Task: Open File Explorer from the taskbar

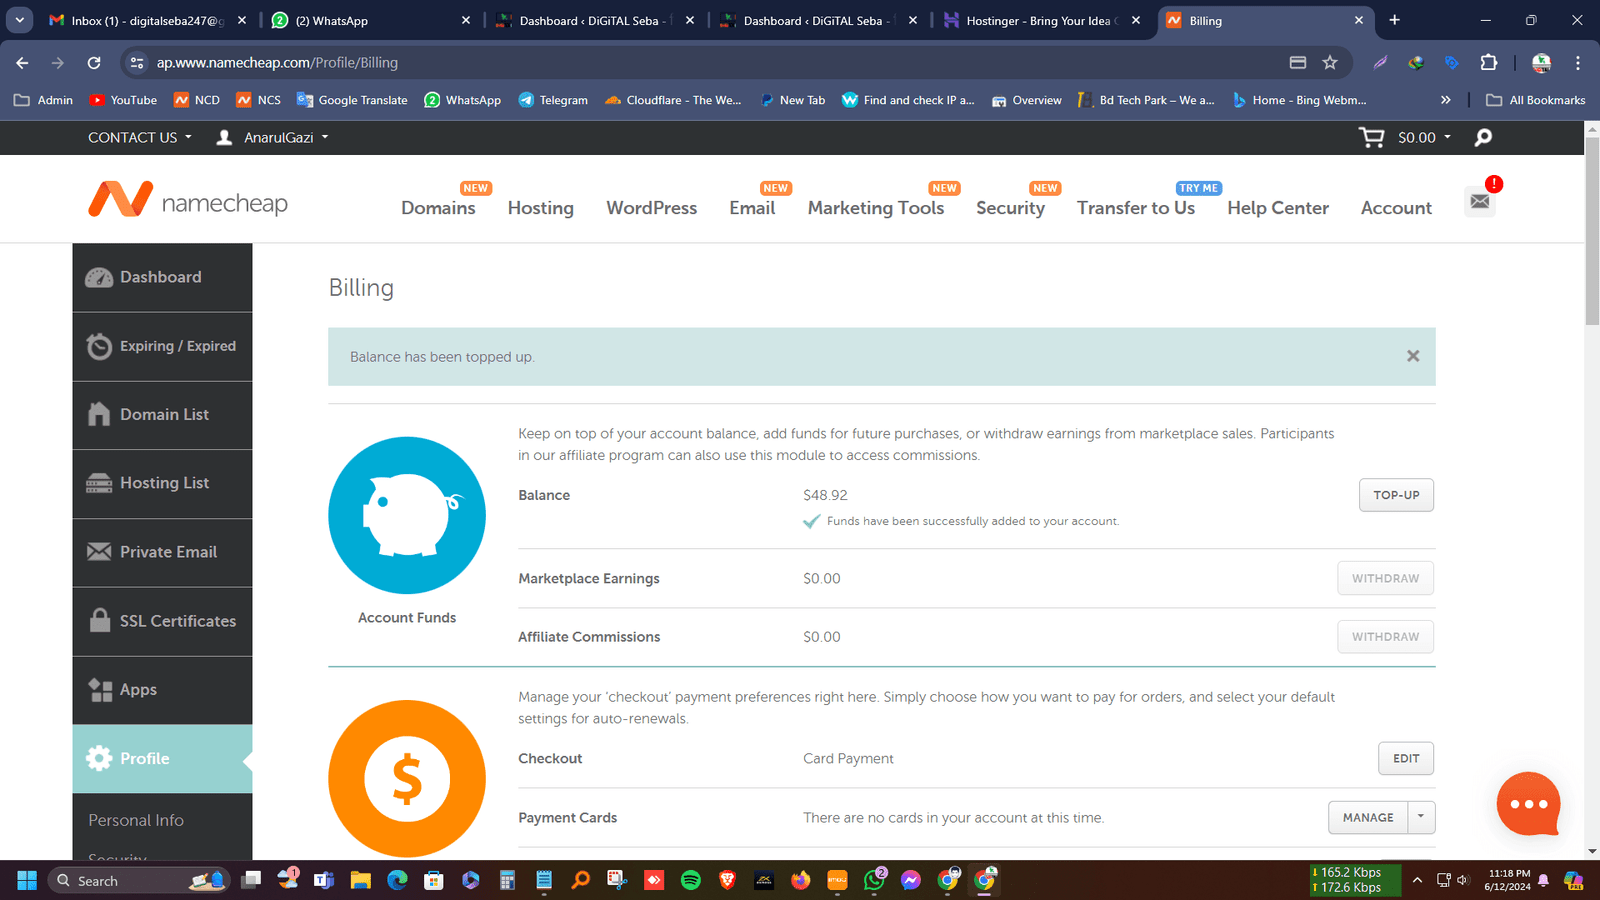Action: [361, 880]
